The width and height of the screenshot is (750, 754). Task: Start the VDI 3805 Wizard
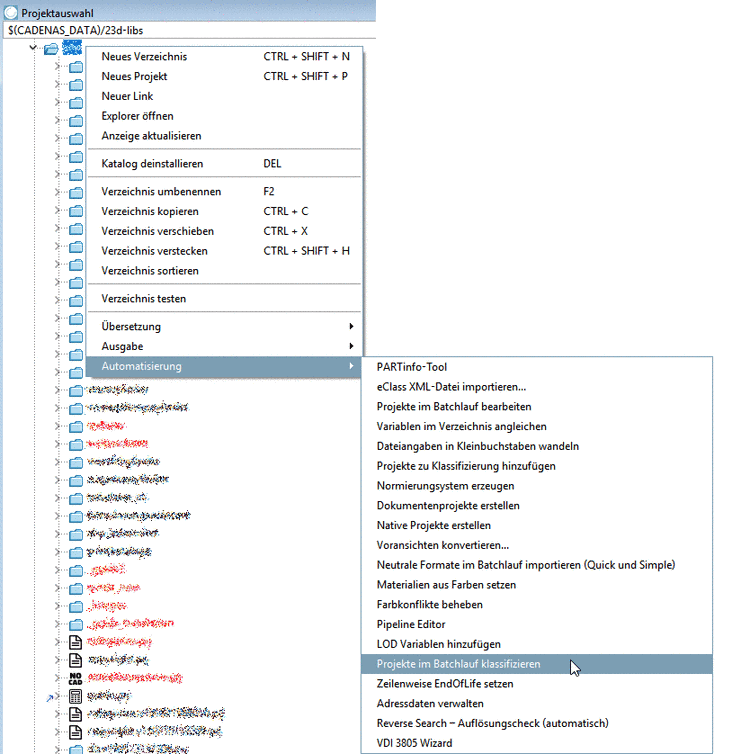(537, 743)
